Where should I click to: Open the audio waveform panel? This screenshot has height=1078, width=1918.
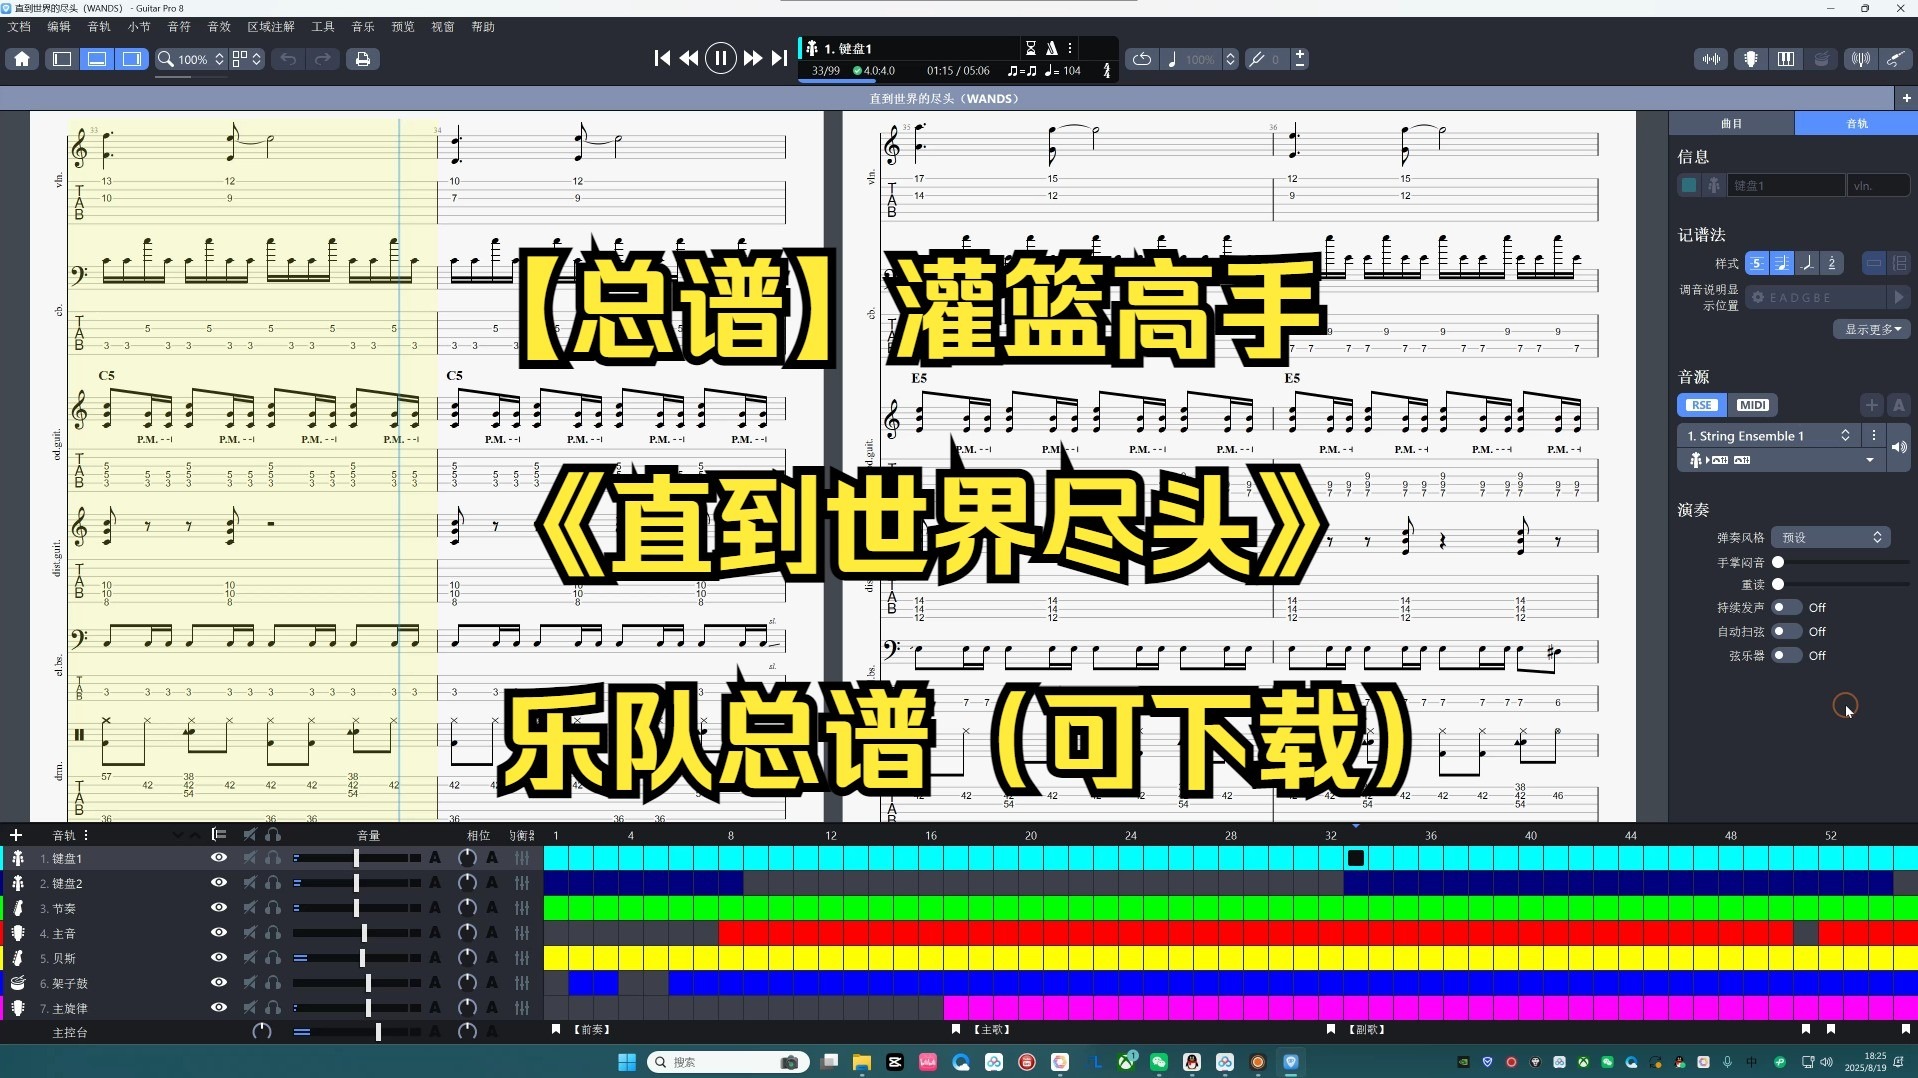point(1711,59)
